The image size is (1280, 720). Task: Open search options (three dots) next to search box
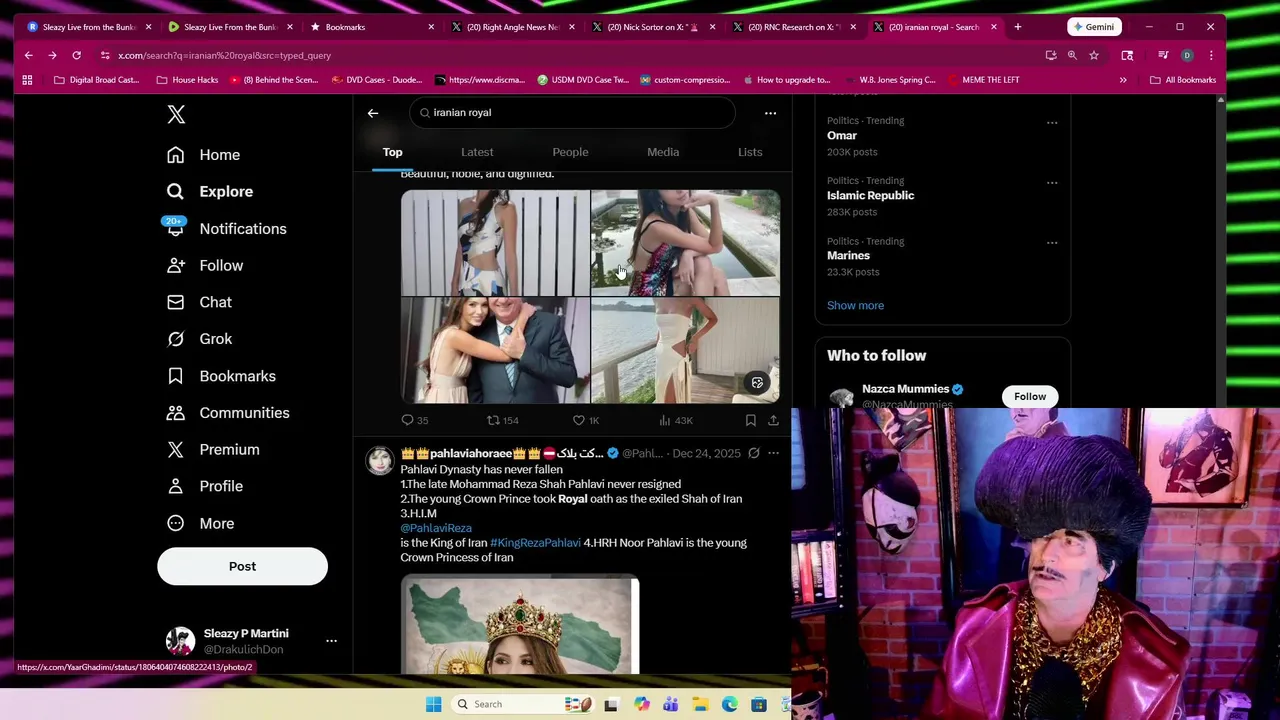point(770,113)
